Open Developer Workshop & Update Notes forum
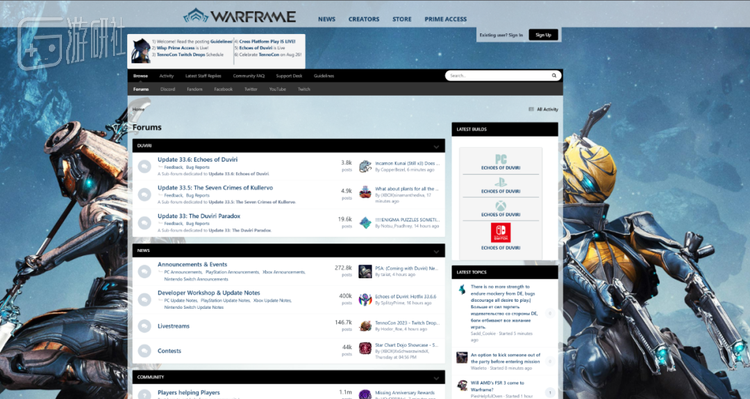This screenshot has height=399, width=750. [x=209, y=293]
